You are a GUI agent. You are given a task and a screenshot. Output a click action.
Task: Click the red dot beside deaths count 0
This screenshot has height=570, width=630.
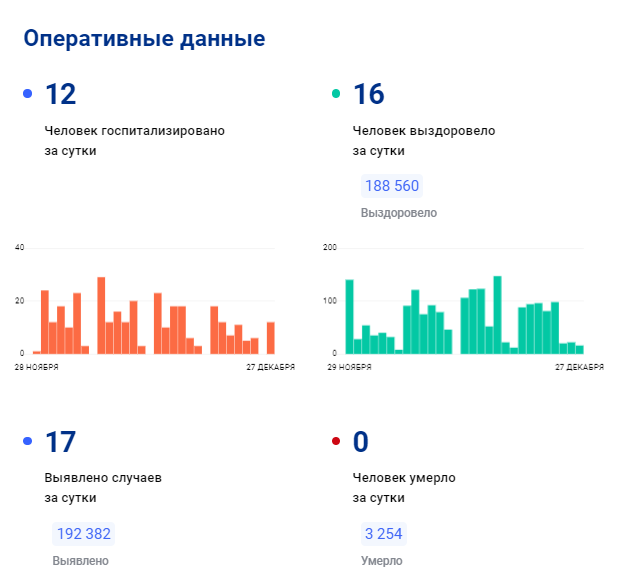(x=336, y=441)
